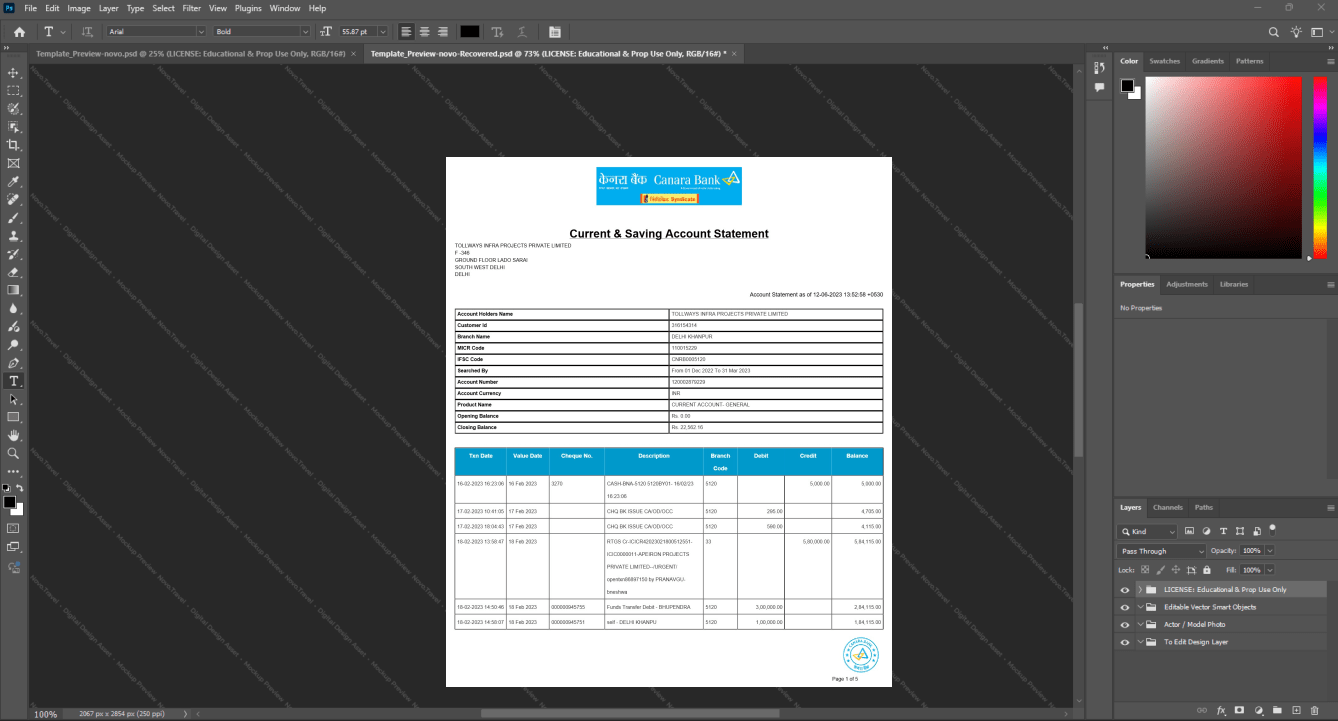Expand the LICENSE: Educational & Prop Use Only group
Viewport: 1338px width, 721px height.
pyautogui.click(x=1140, y=590)
